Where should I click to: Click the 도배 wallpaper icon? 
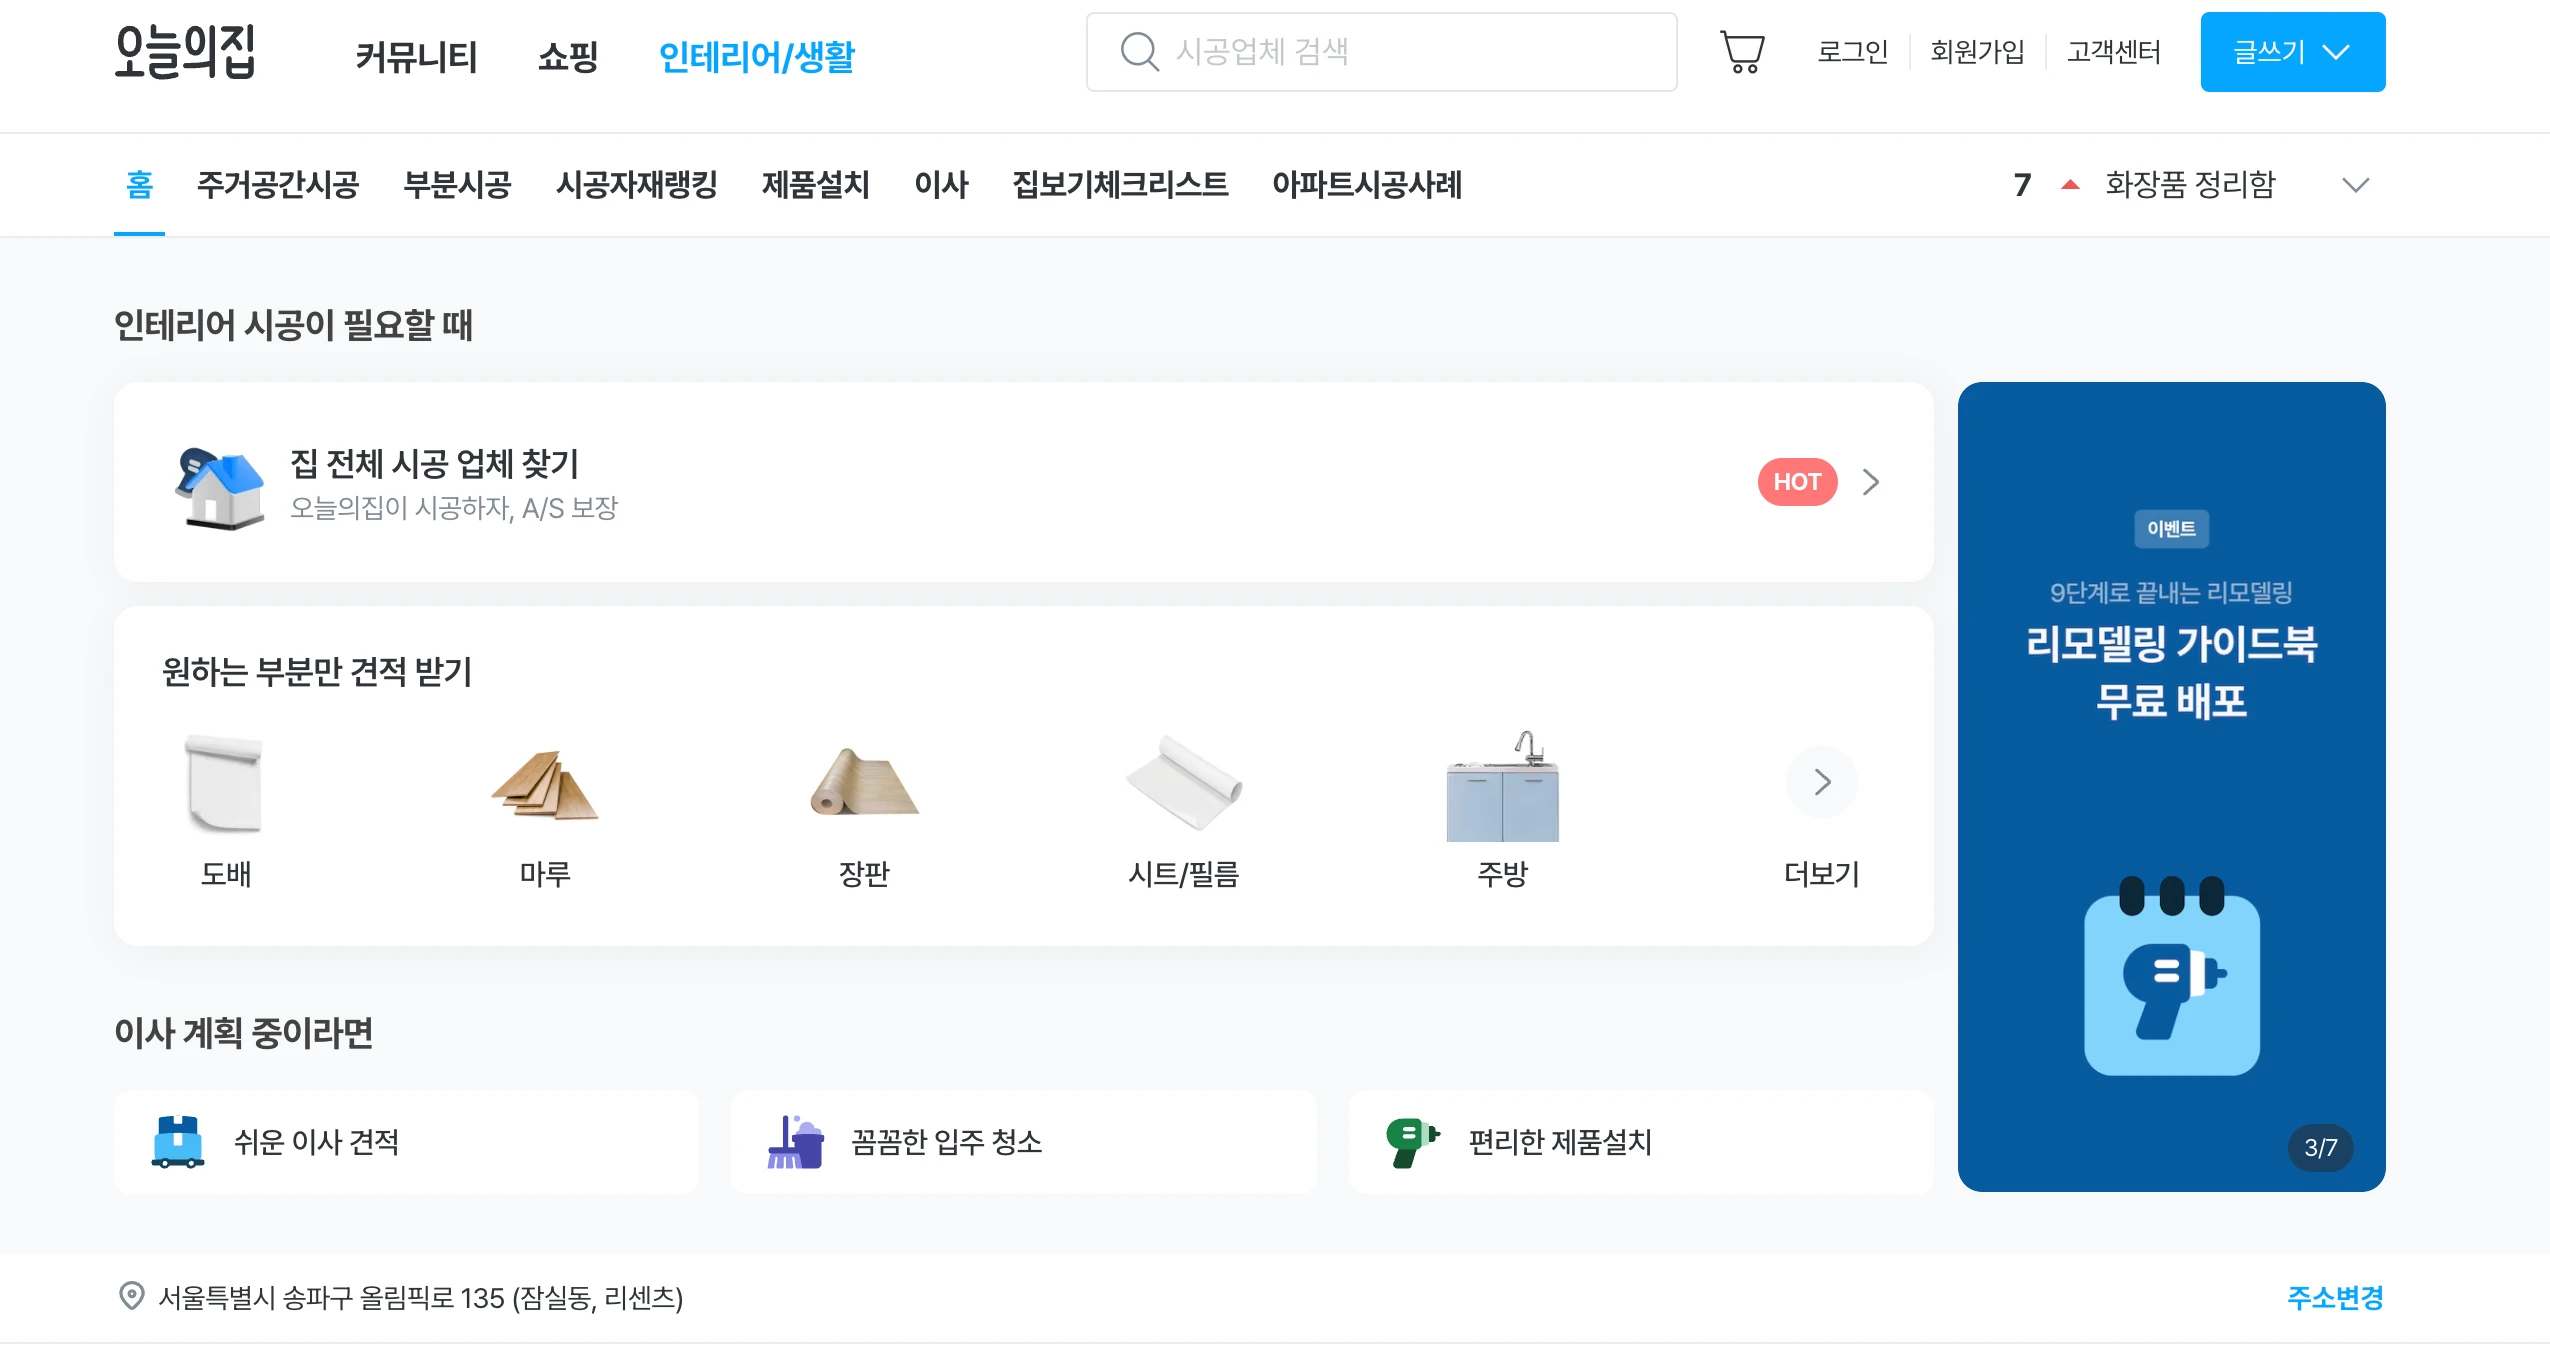click(x=225, y=784)
